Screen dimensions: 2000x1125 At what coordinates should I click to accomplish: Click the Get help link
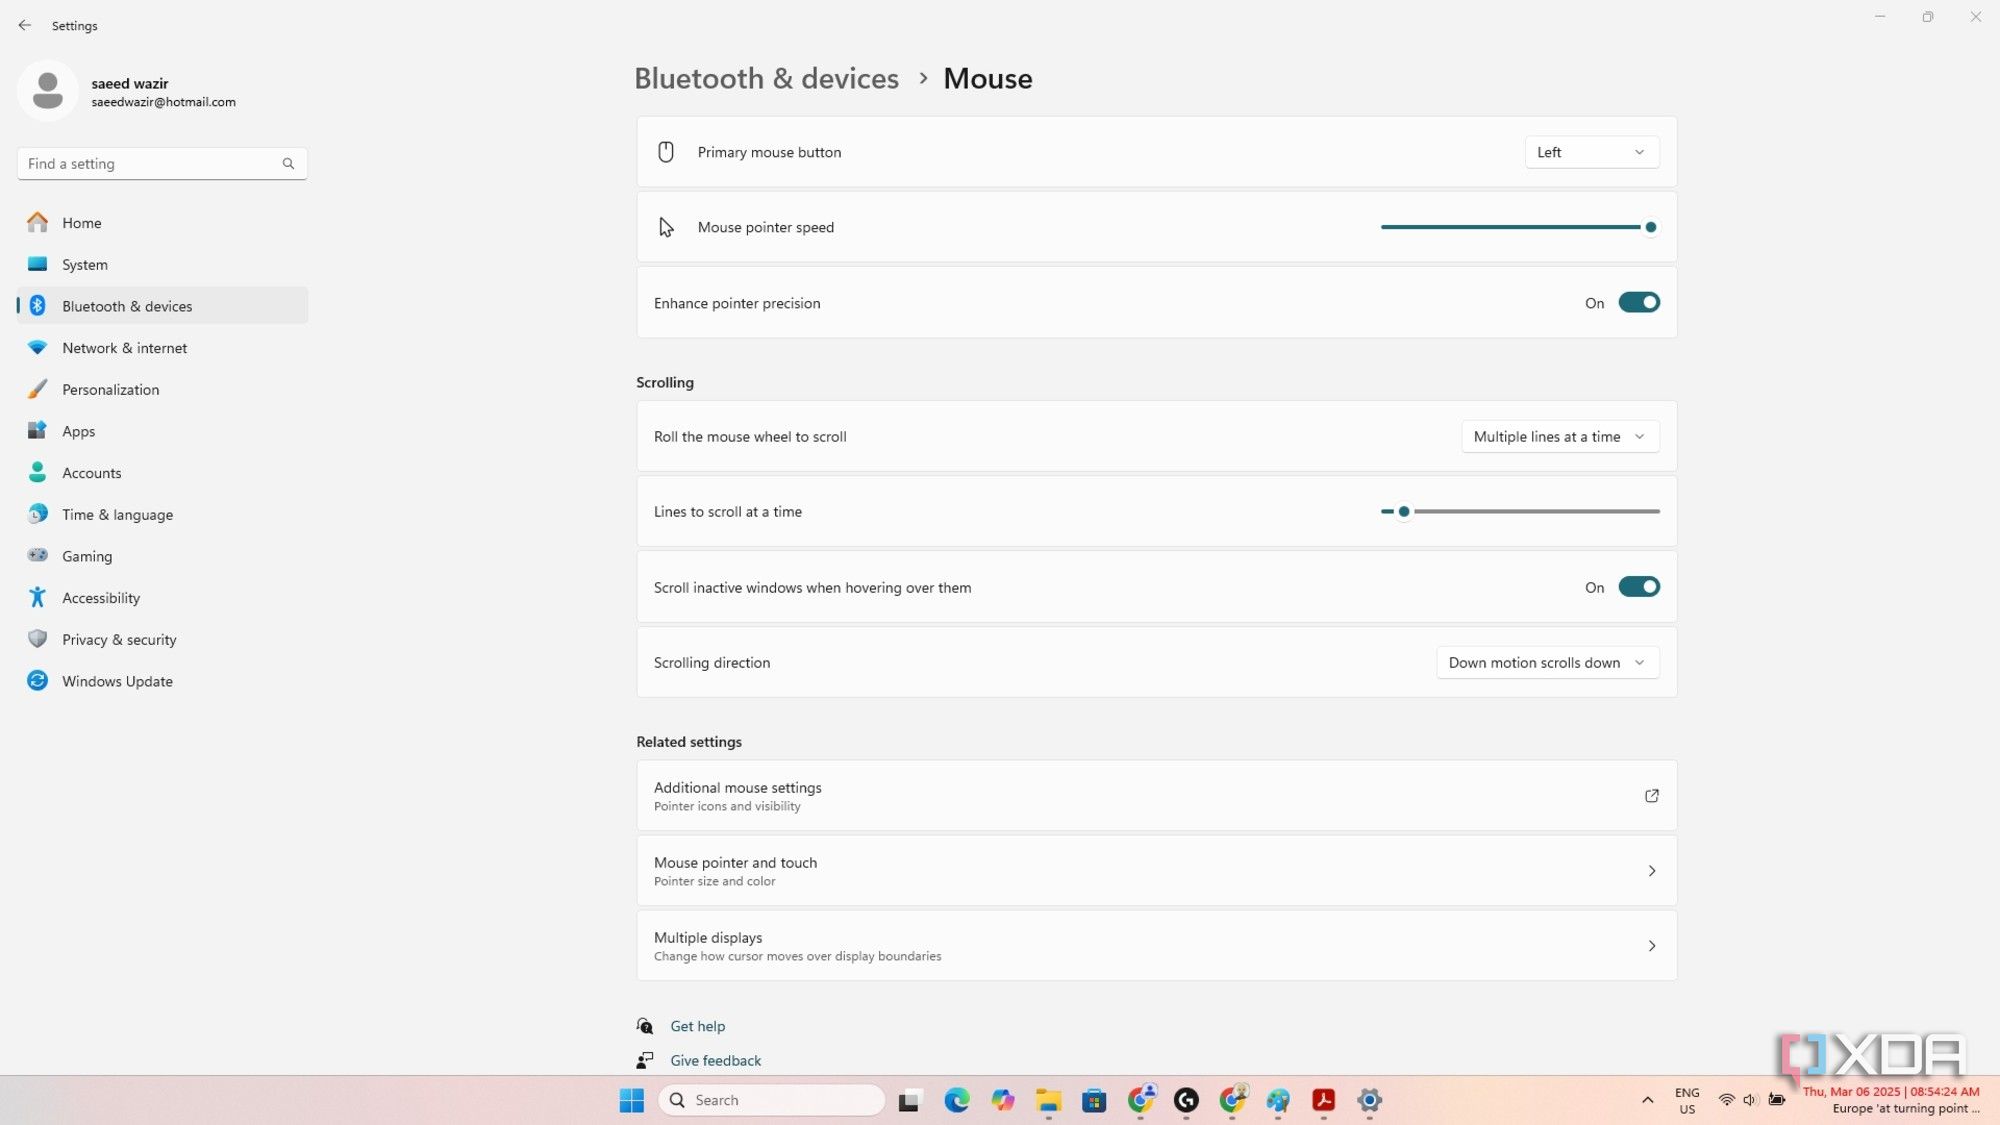(697, 1026)
